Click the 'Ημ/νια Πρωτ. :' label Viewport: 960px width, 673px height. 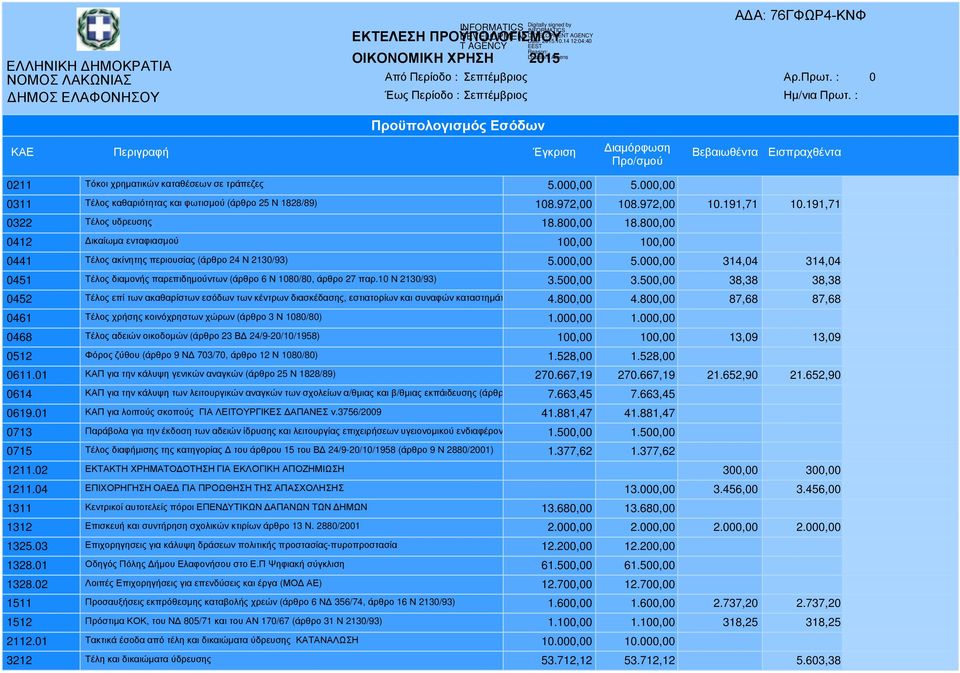tap(820, 96)
